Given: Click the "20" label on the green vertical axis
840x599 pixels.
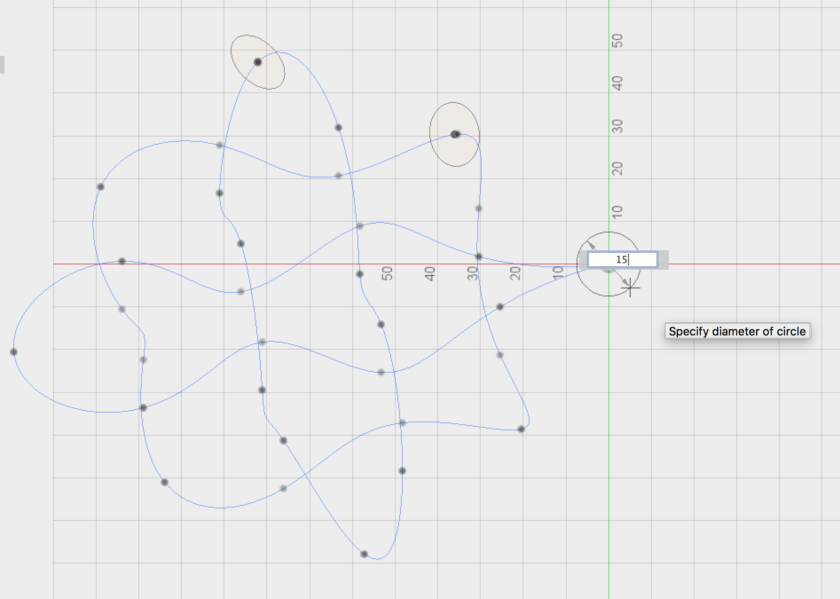Looking at the screenshot, I should point(617,169).
